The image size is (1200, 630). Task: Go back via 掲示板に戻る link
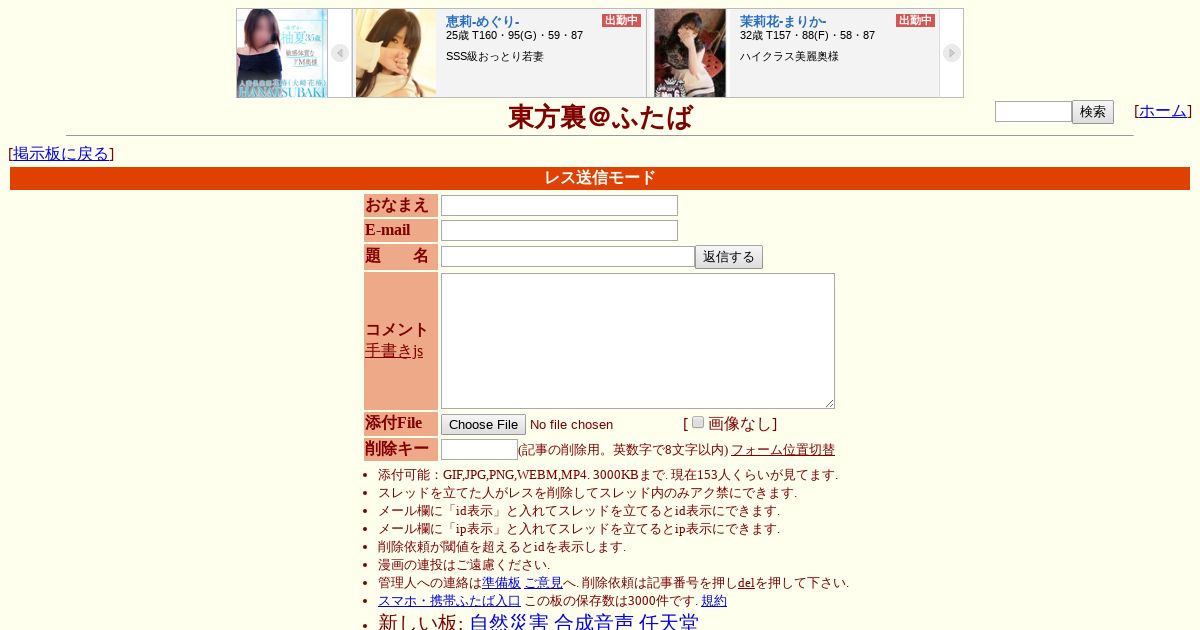click(61, 154)
